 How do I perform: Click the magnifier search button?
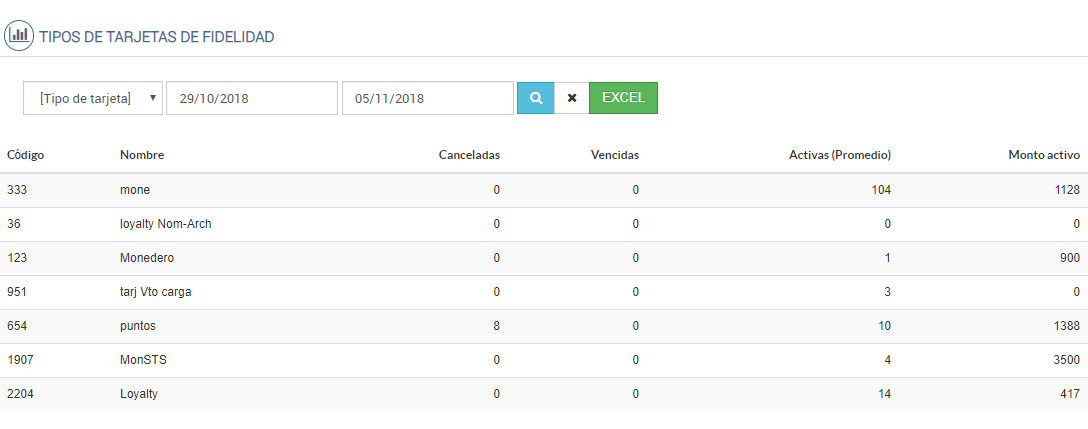coord(535,98)
